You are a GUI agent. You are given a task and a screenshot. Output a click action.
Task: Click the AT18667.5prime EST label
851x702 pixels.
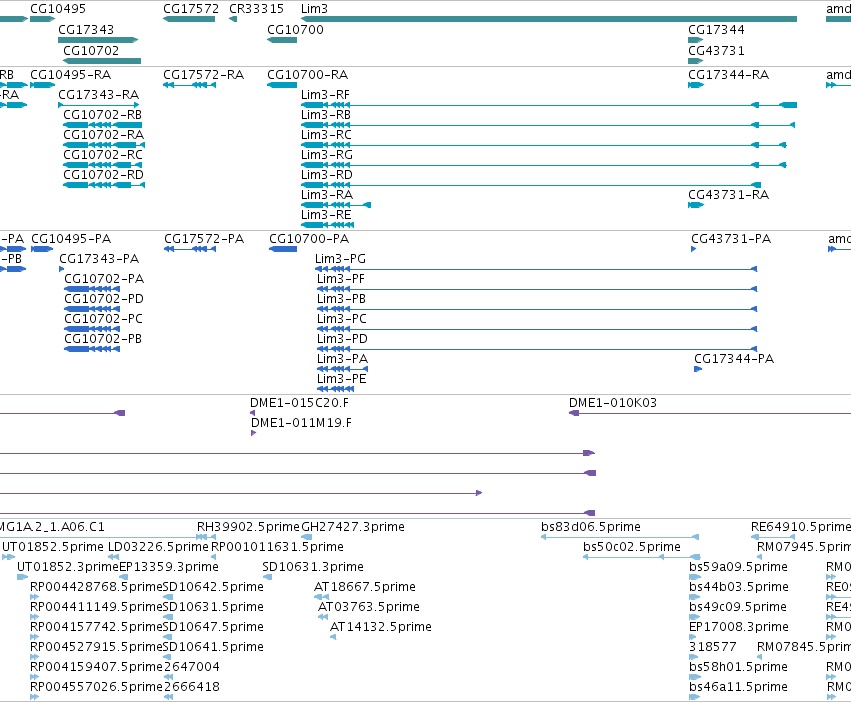365,587
